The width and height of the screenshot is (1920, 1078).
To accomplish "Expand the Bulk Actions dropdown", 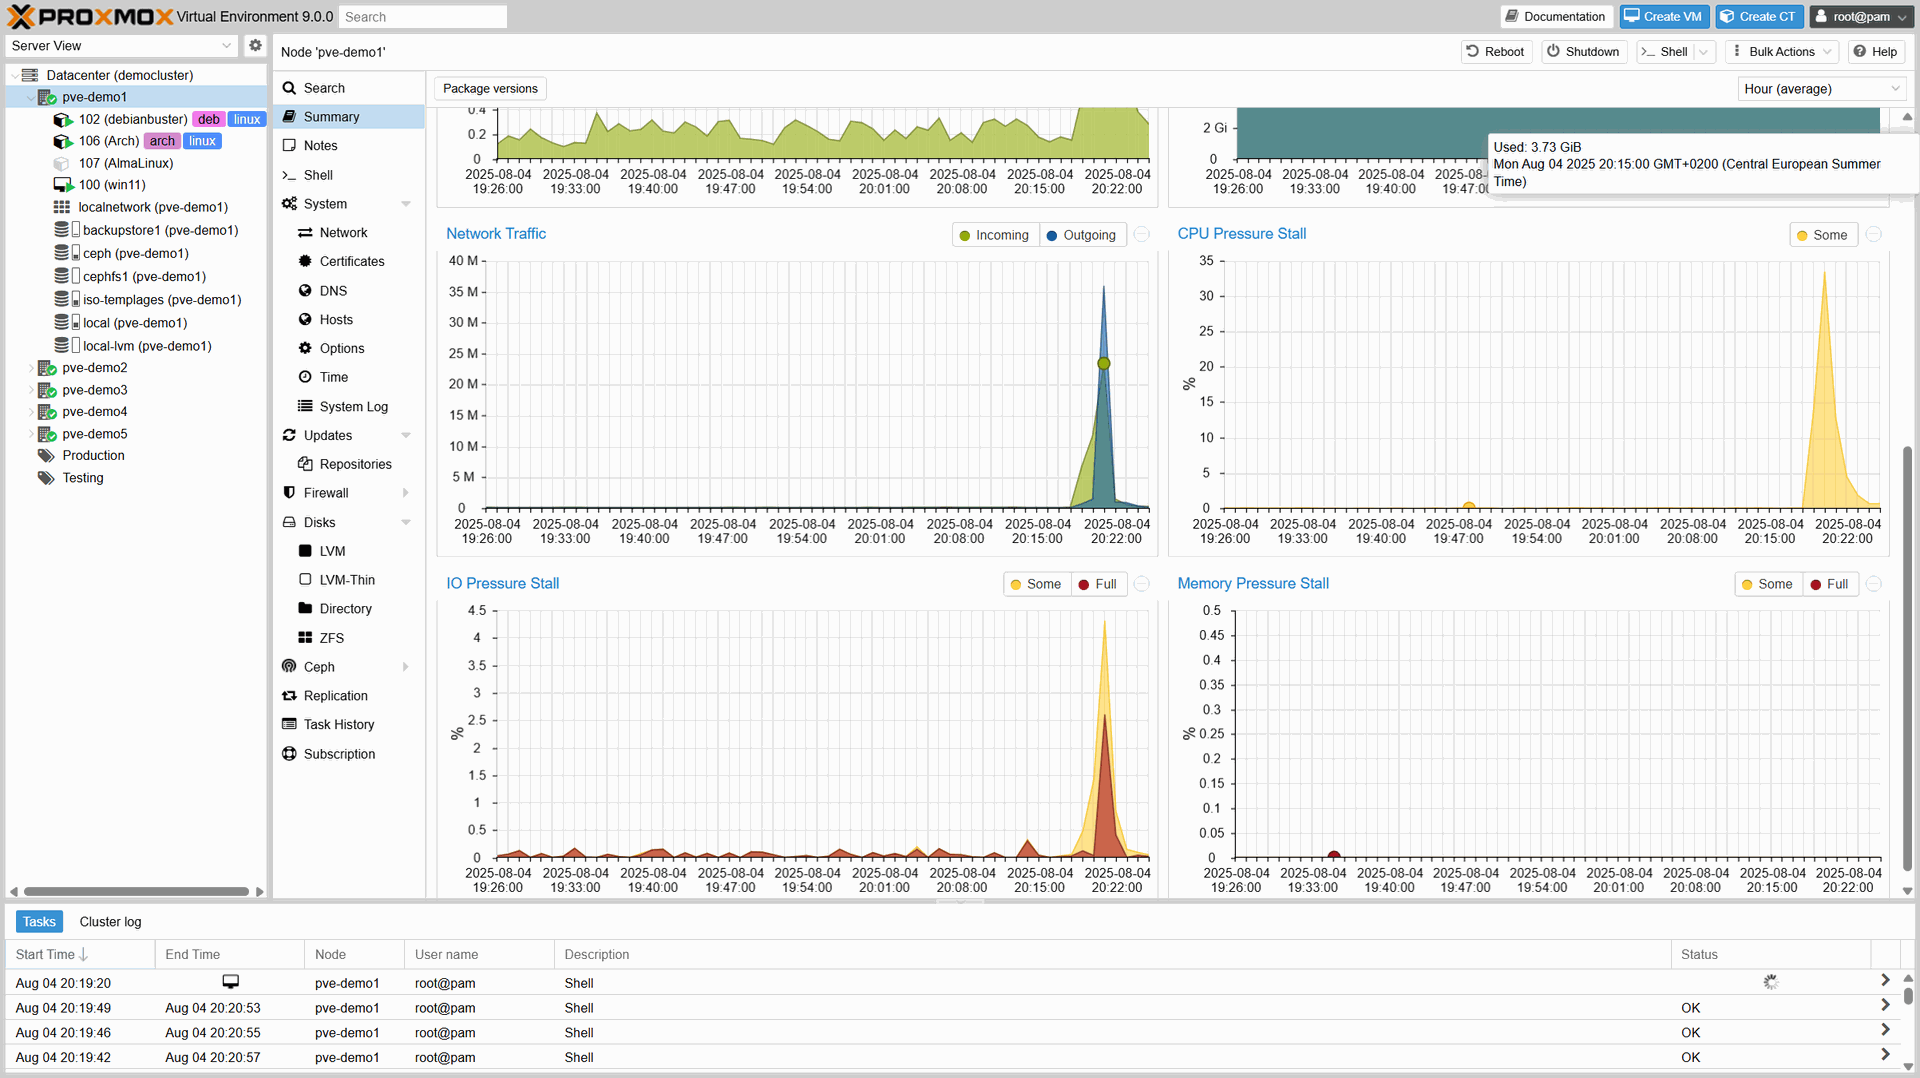I will tap(1782, 52).
